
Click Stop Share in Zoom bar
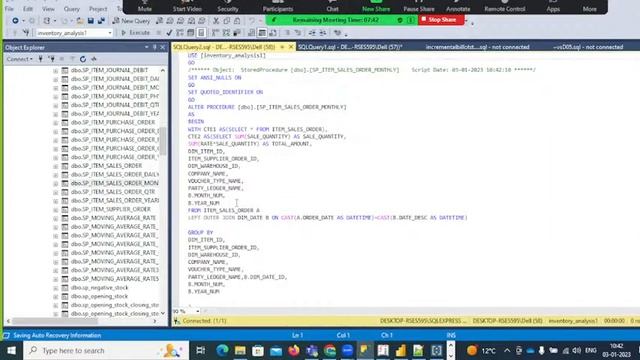(441, 20)
